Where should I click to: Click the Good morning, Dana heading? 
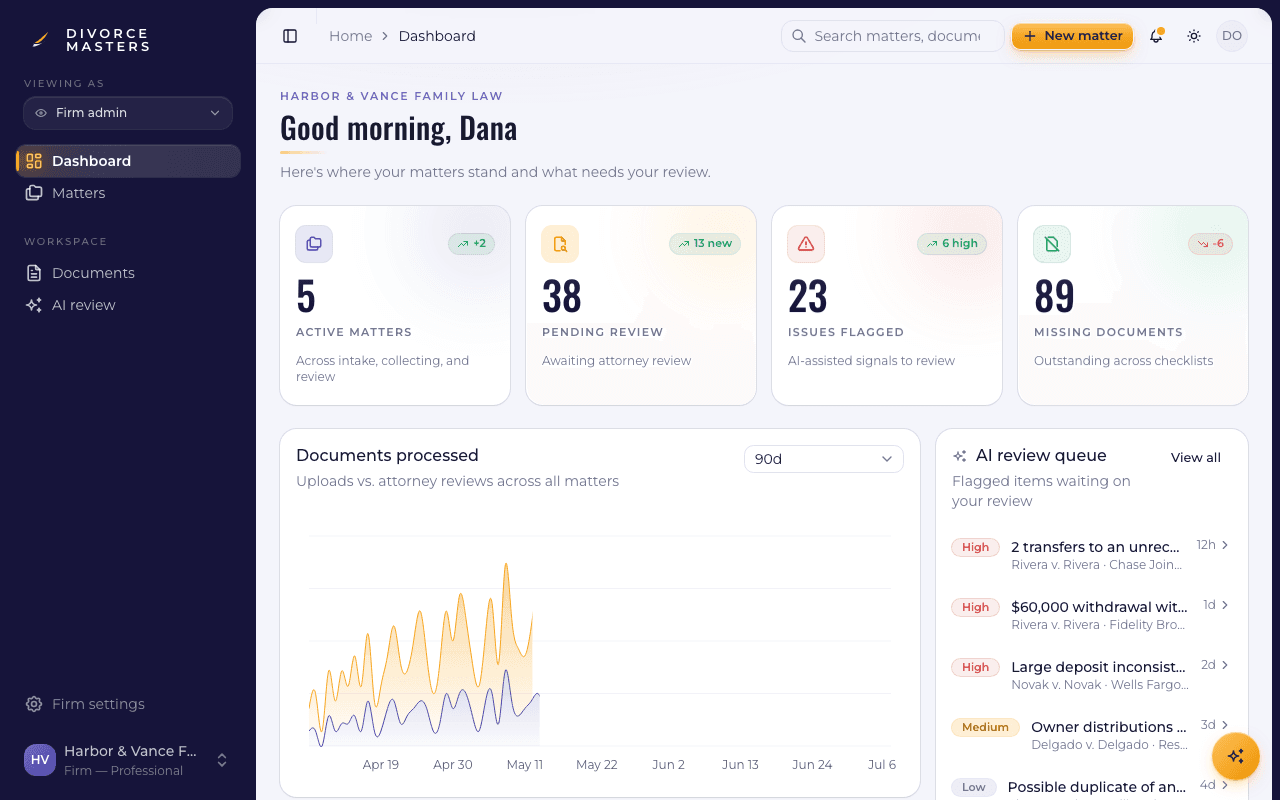coord(398,128)
